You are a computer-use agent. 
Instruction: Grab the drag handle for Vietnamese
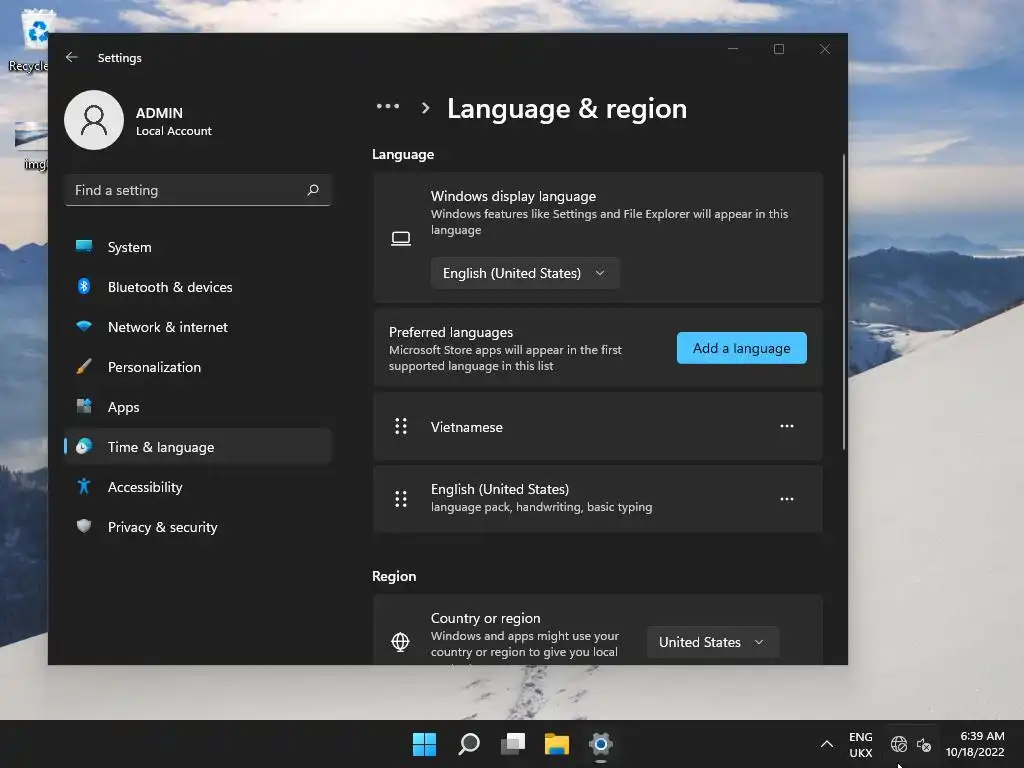401,426
